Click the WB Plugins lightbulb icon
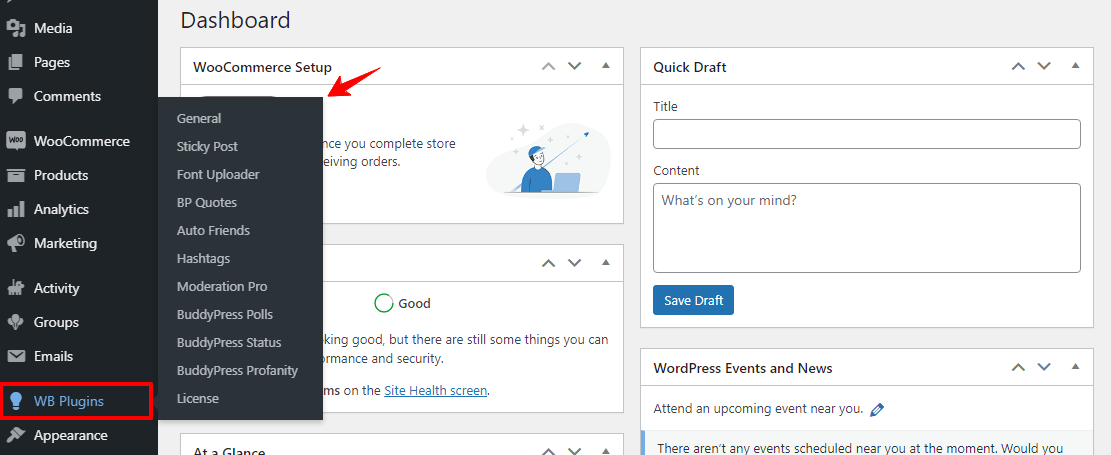 point(16,401)
